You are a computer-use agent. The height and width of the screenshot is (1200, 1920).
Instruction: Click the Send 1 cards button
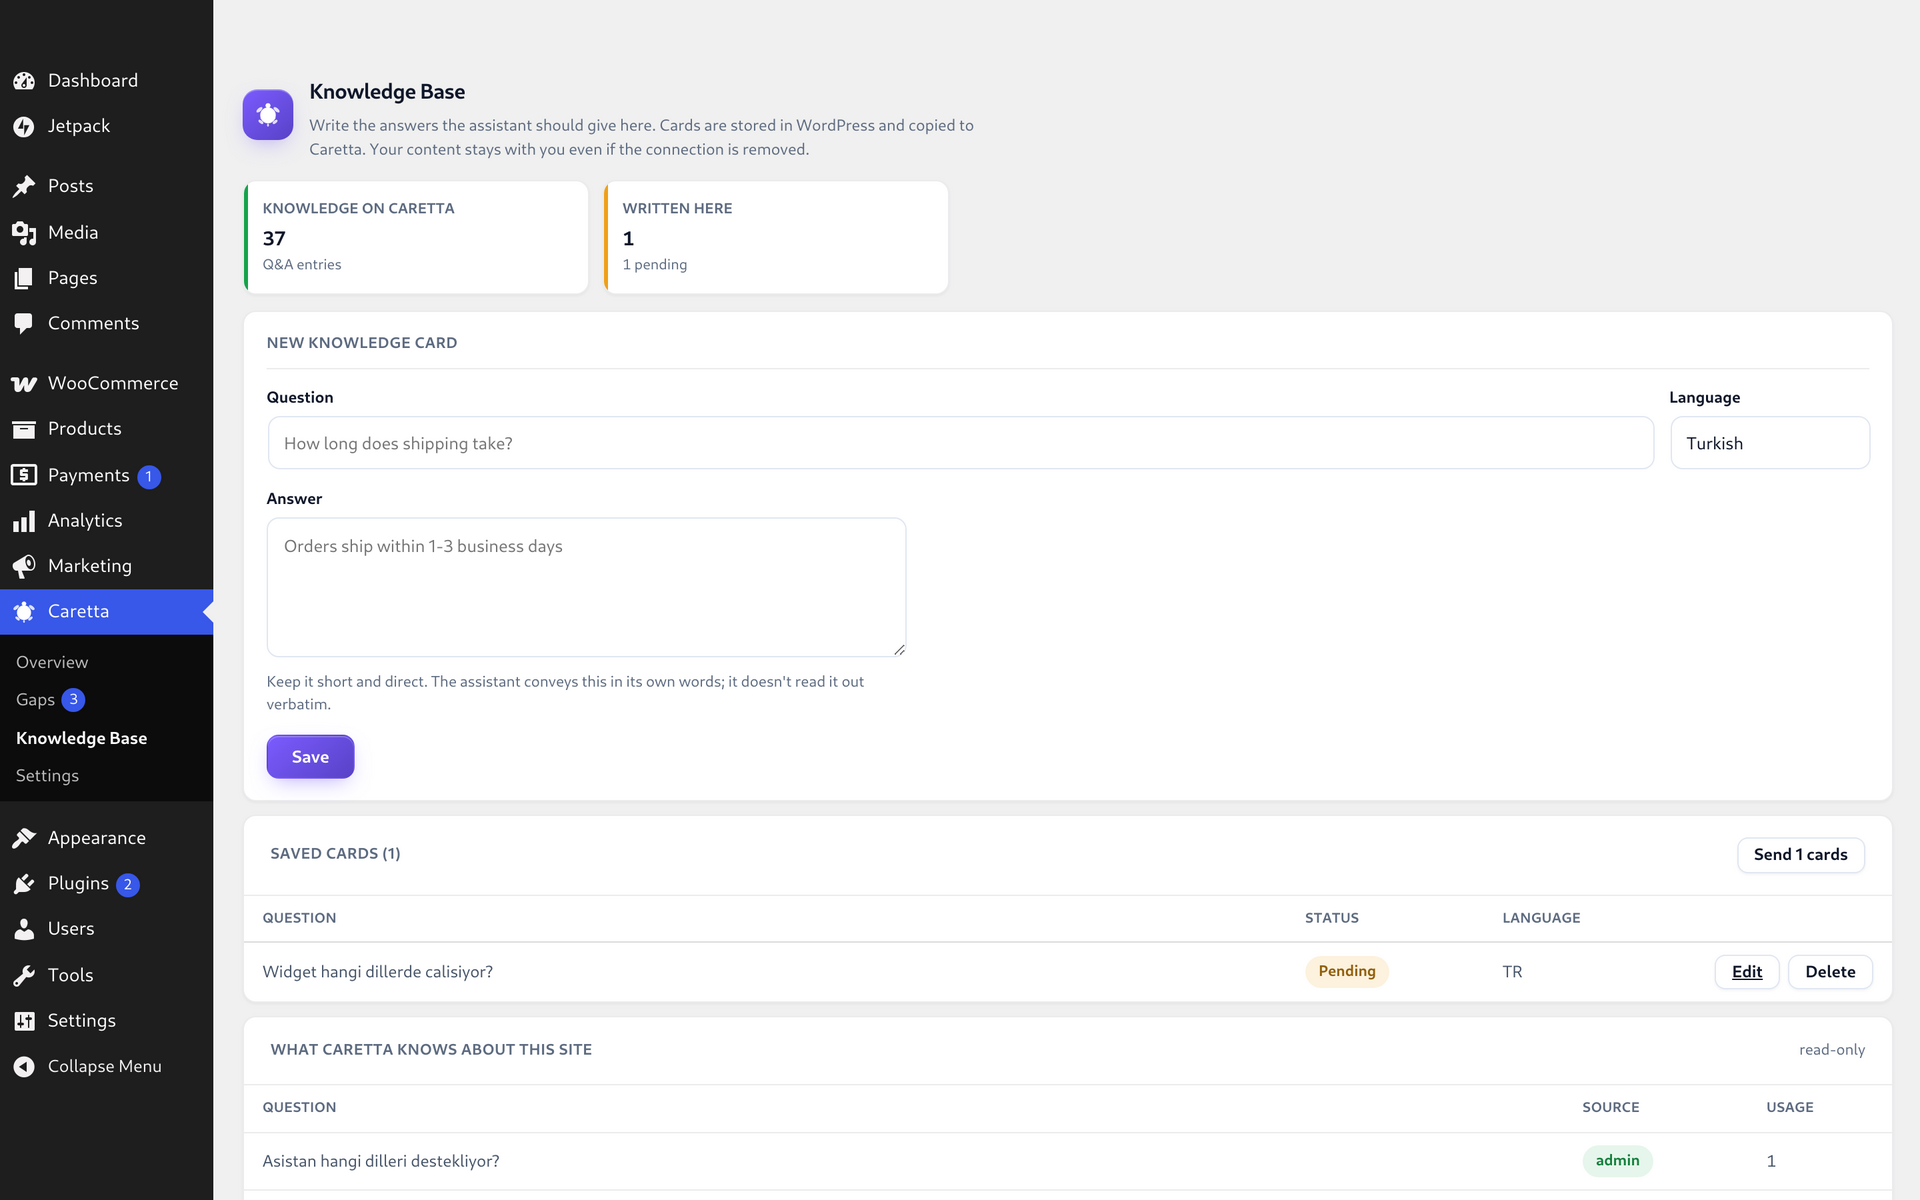point(1800,855)
